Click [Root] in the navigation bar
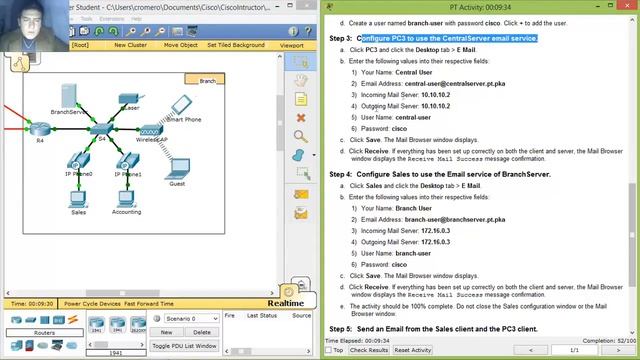 (80, 45)
